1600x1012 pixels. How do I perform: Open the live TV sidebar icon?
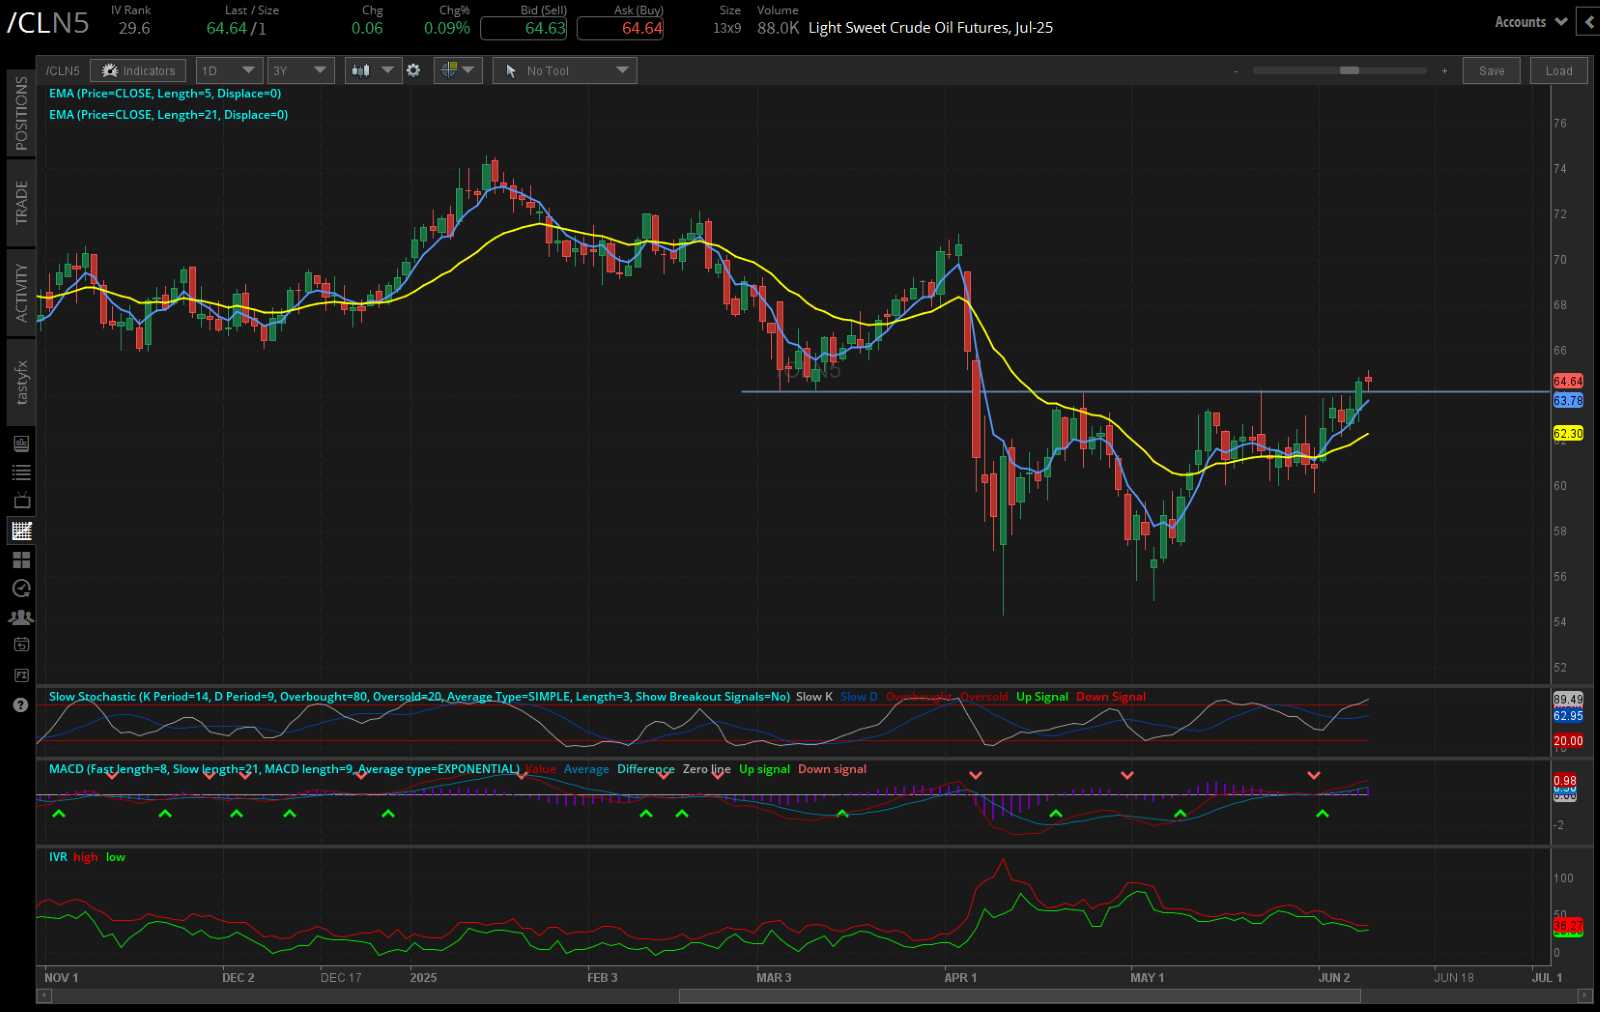click(20, 499)
